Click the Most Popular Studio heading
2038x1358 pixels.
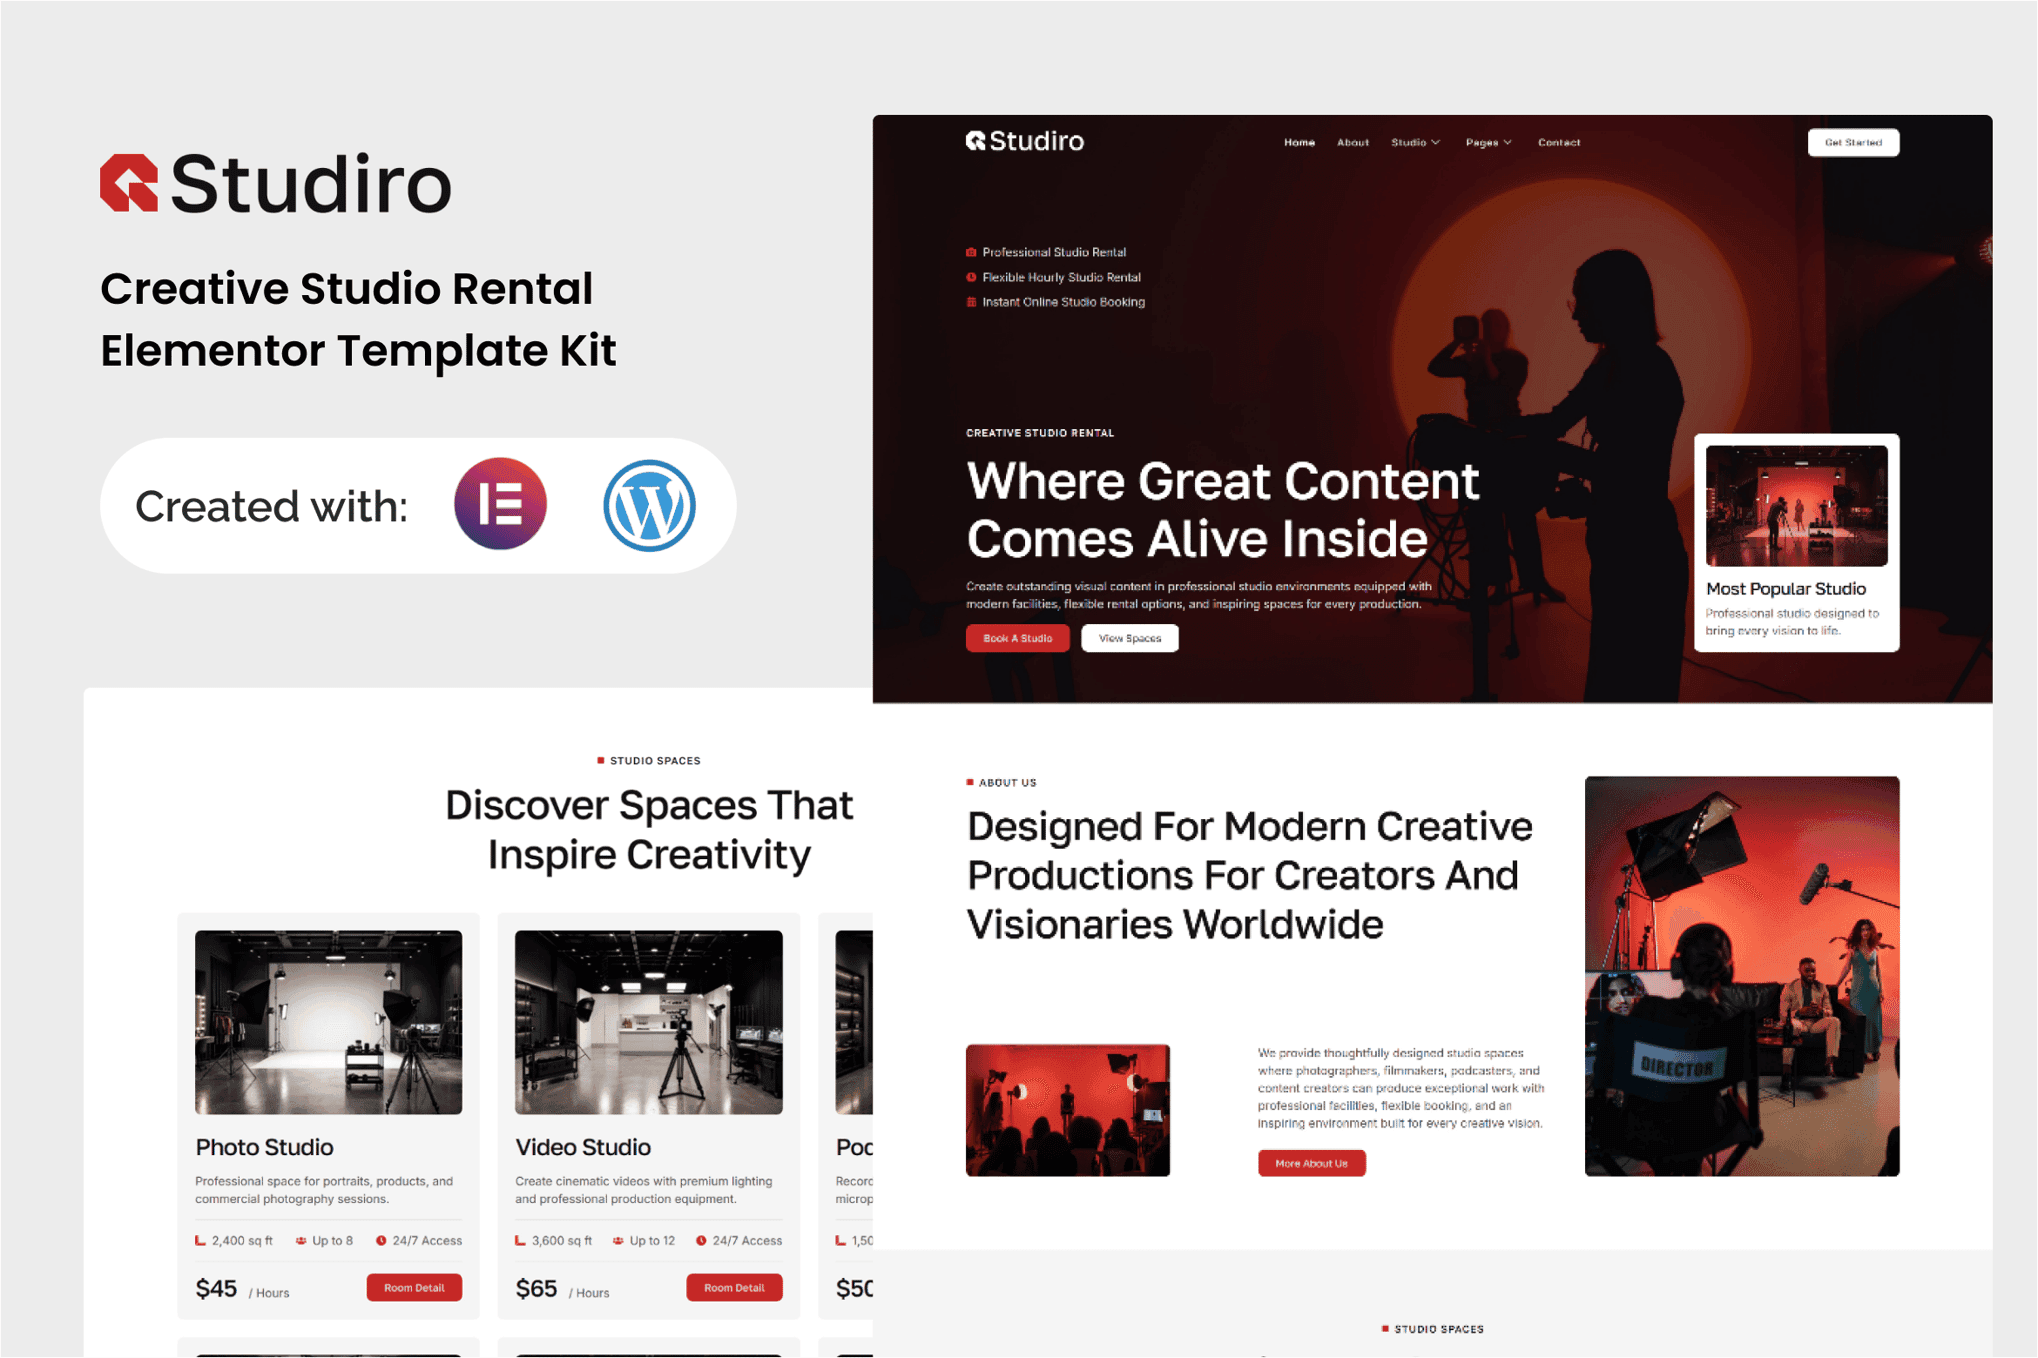[1785, 589]
